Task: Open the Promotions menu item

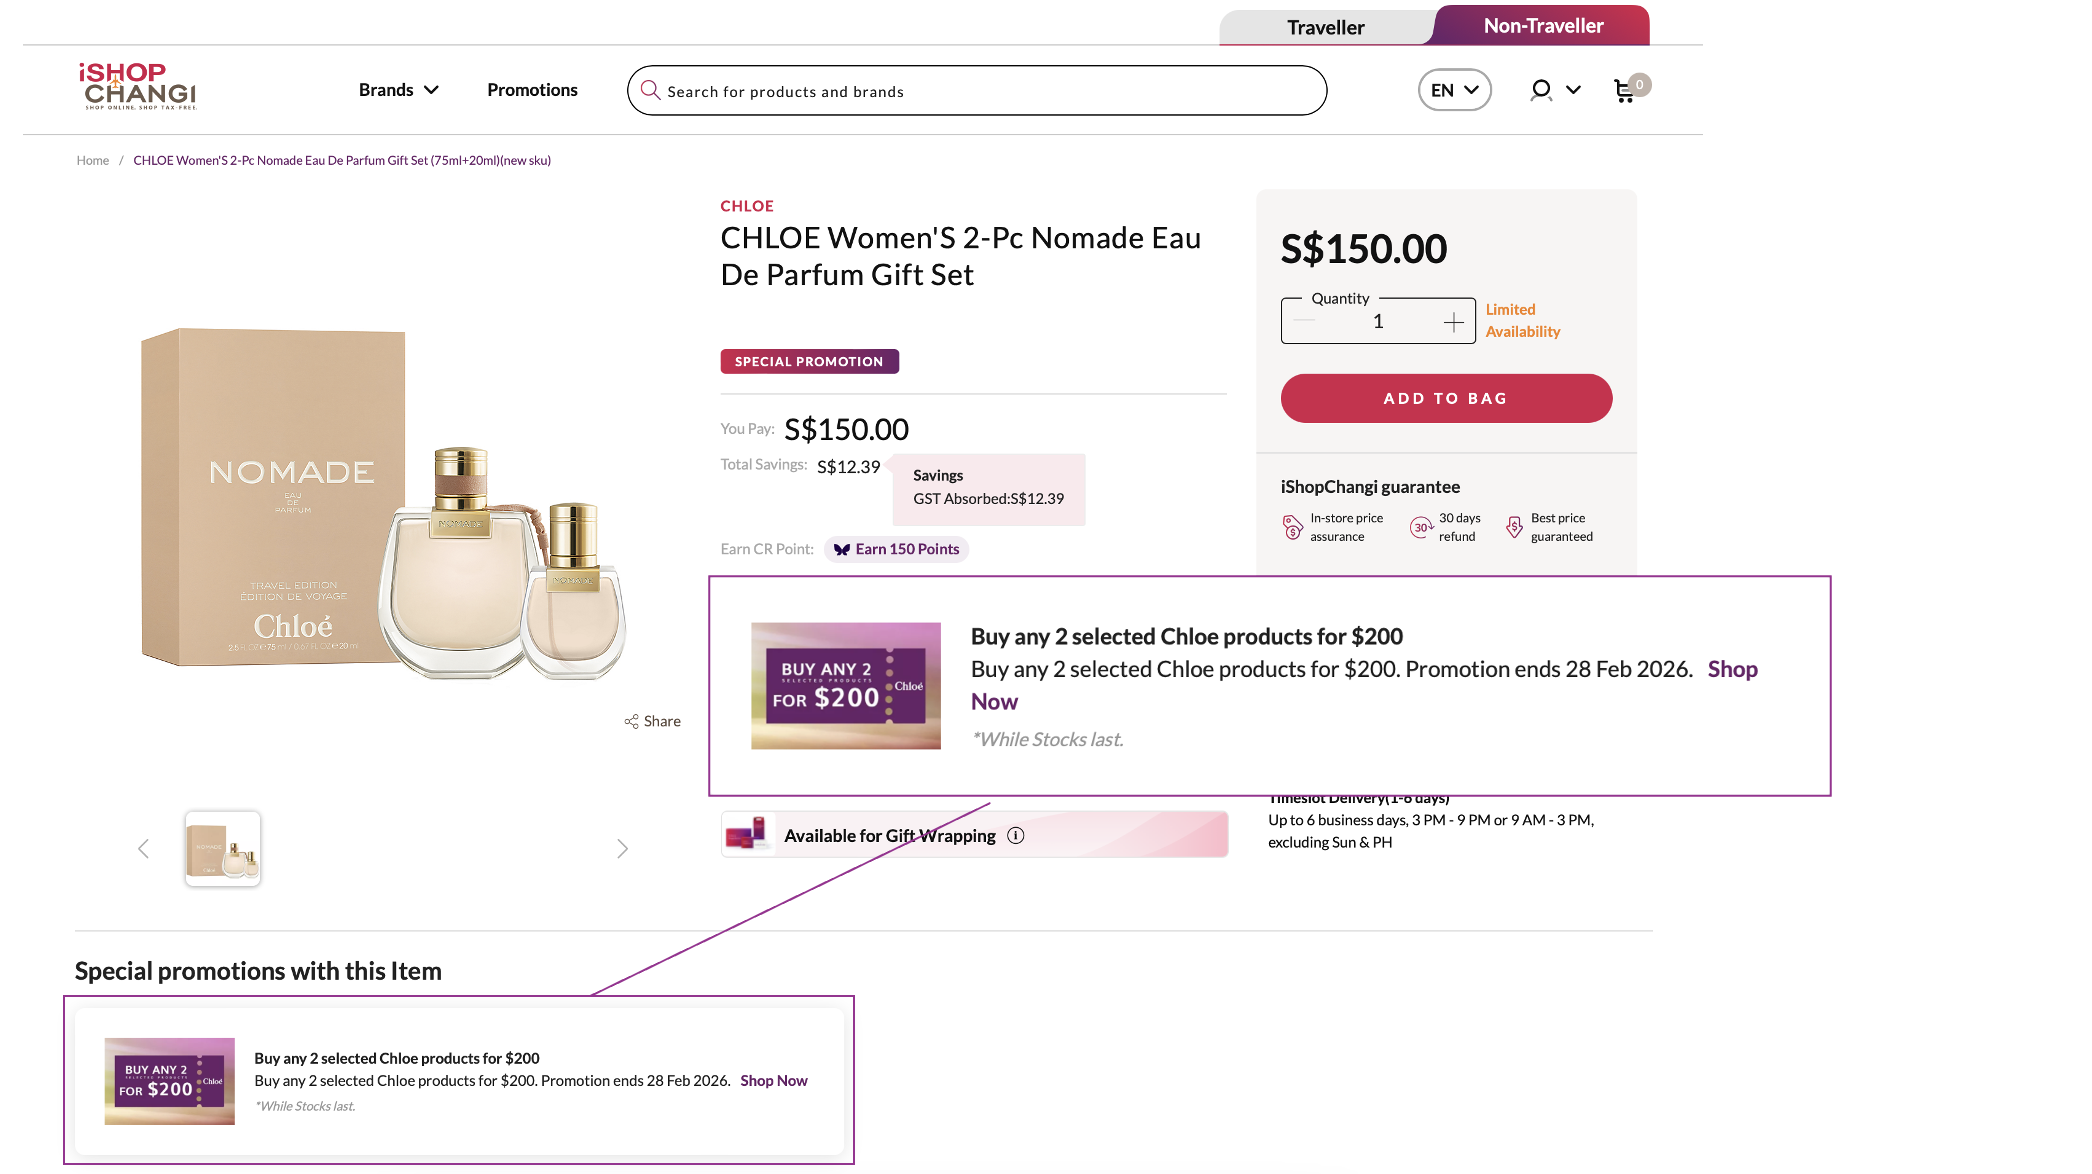Action: pos(532,90)
